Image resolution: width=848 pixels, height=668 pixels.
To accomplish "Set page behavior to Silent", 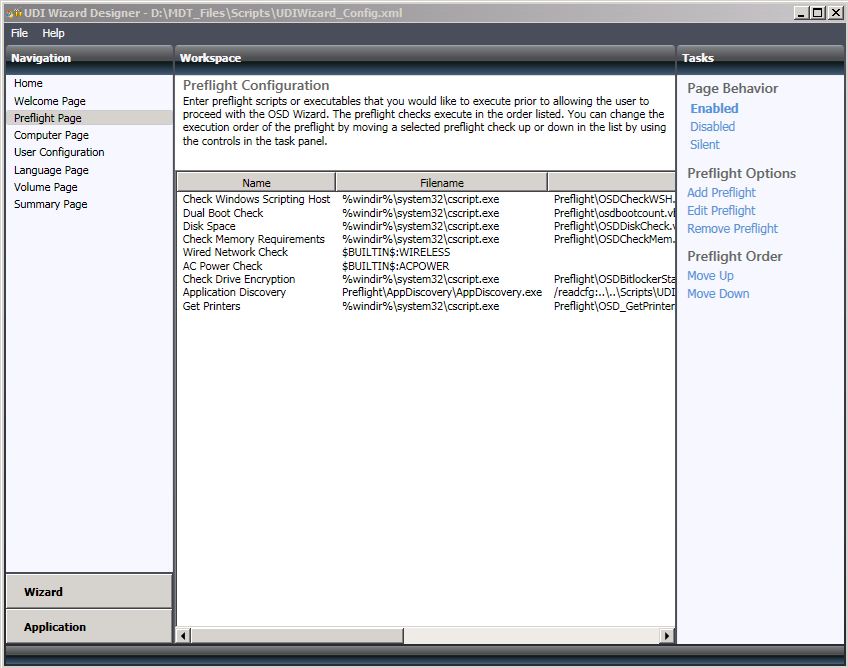I will coord(705,144).
